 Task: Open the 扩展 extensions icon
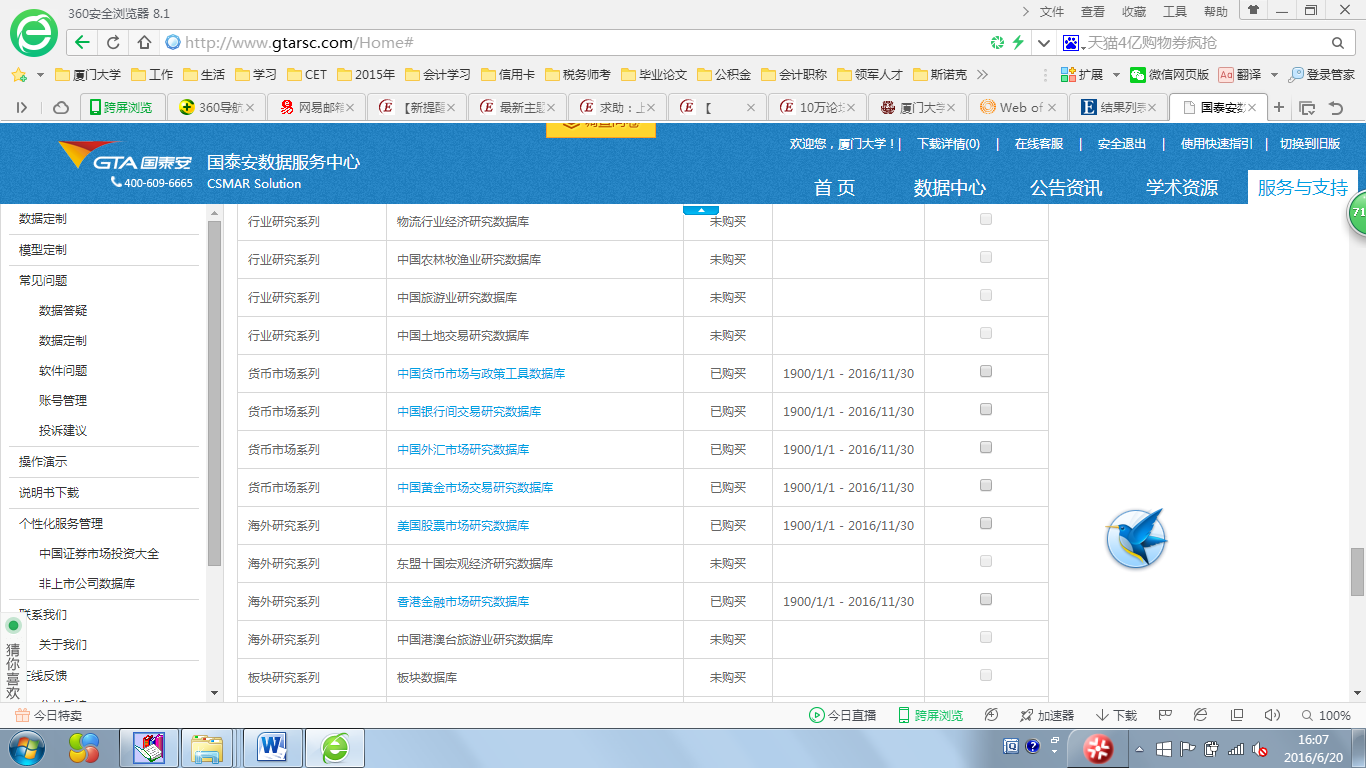pos(1081,75)
